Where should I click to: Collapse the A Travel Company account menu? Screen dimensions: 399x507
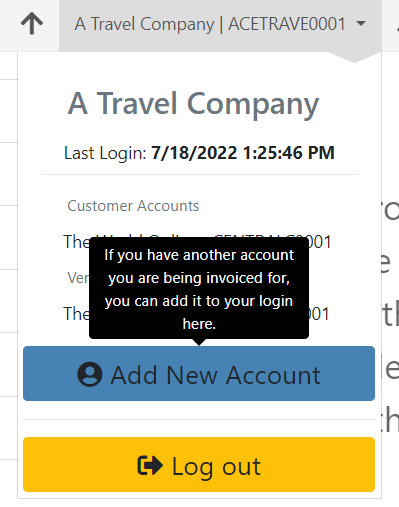[220, 26]
